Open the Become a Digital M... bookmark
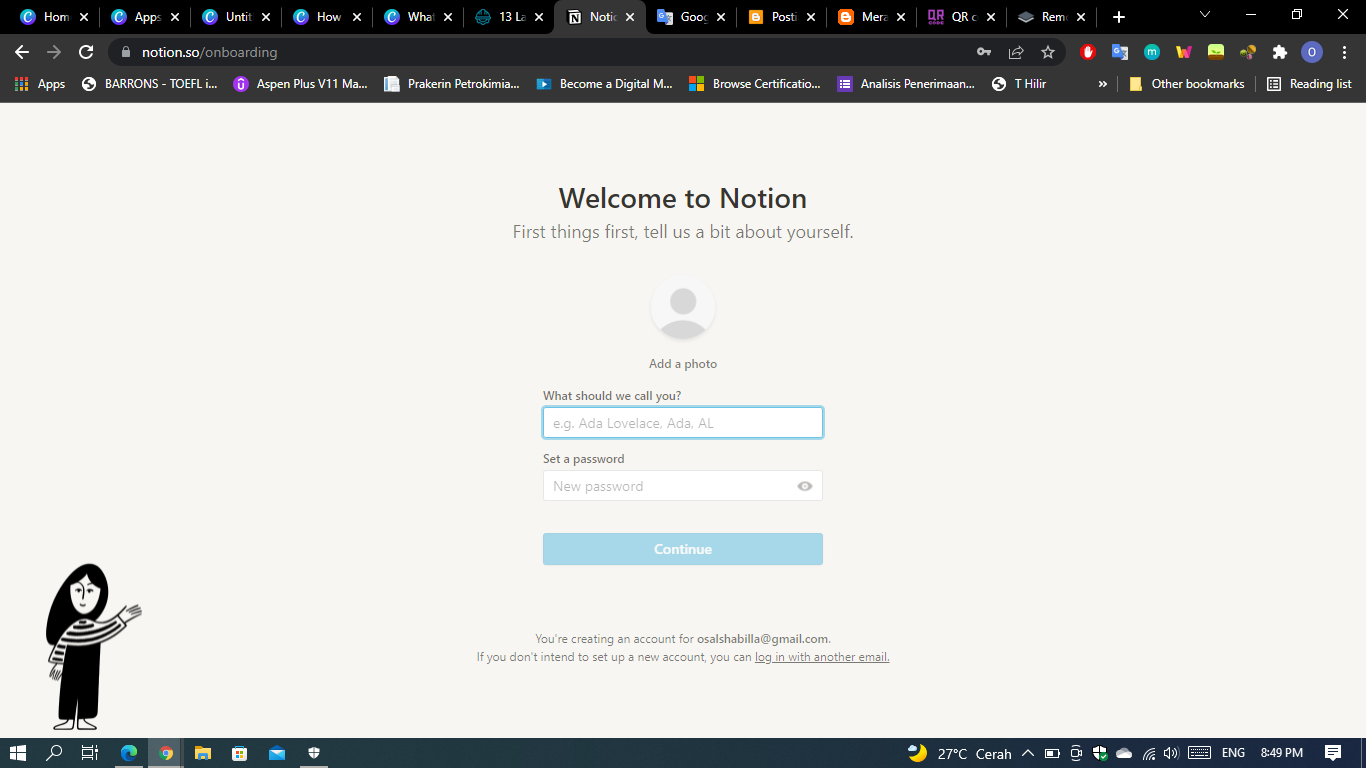The height and width of the screenshot is (768, 1366). pos(604,84)
